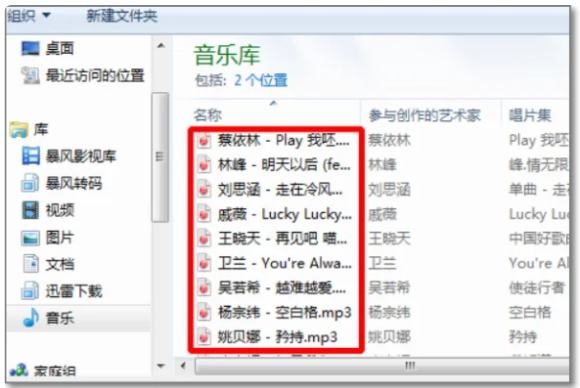Click the mp3 icon of 吴若希 file

(x=204, y=287)
